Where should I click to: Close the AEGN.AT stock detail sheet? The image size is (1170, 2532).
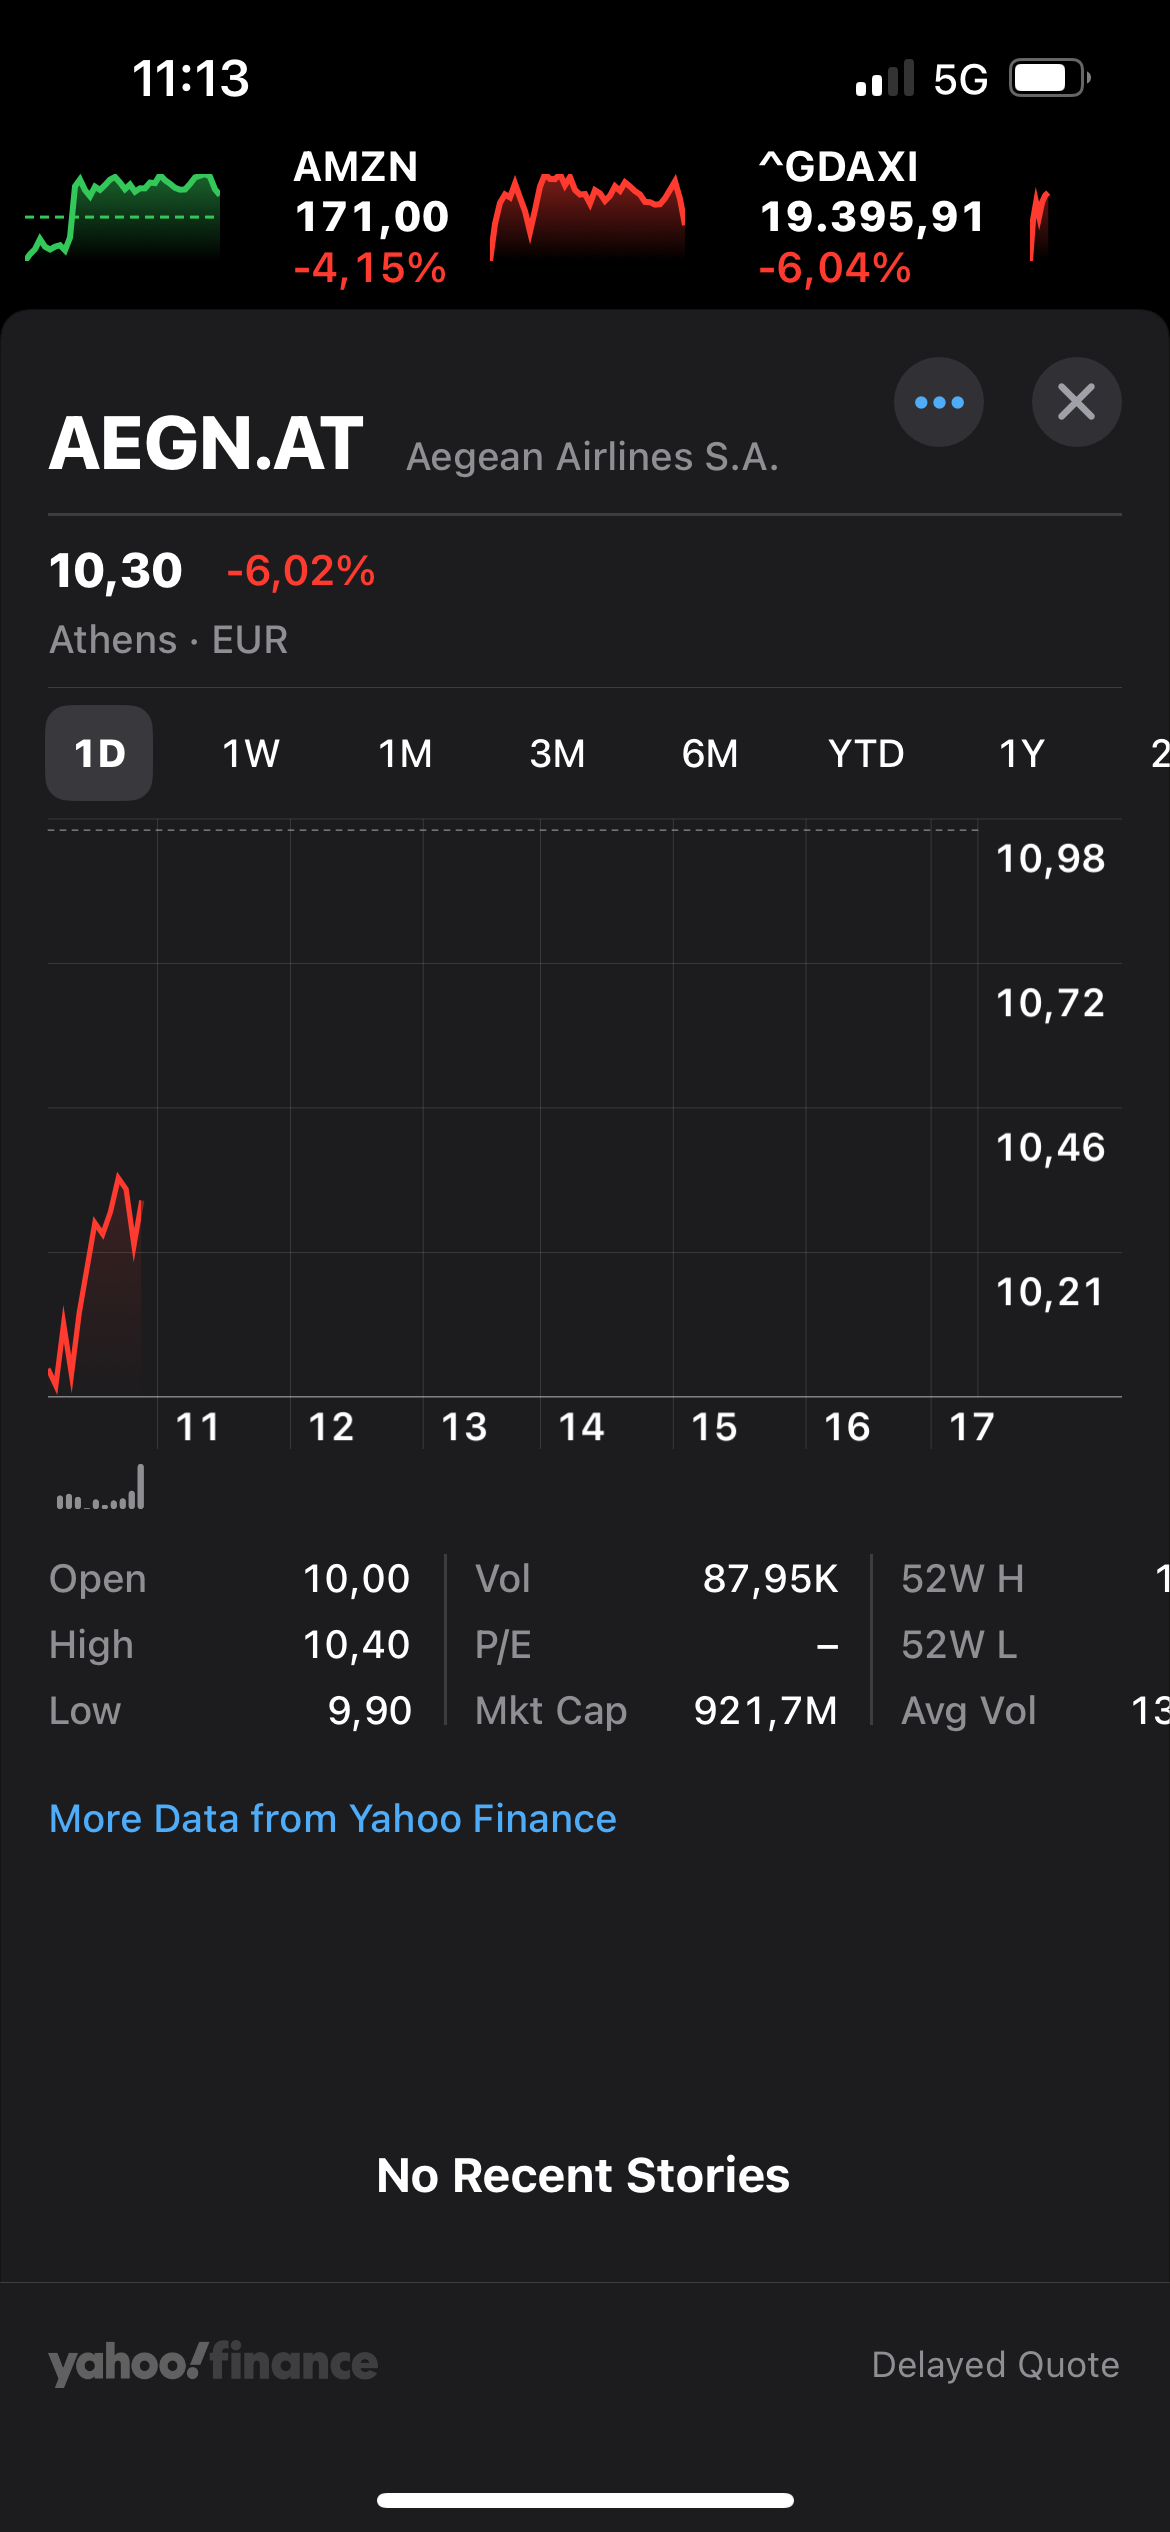1076,402
